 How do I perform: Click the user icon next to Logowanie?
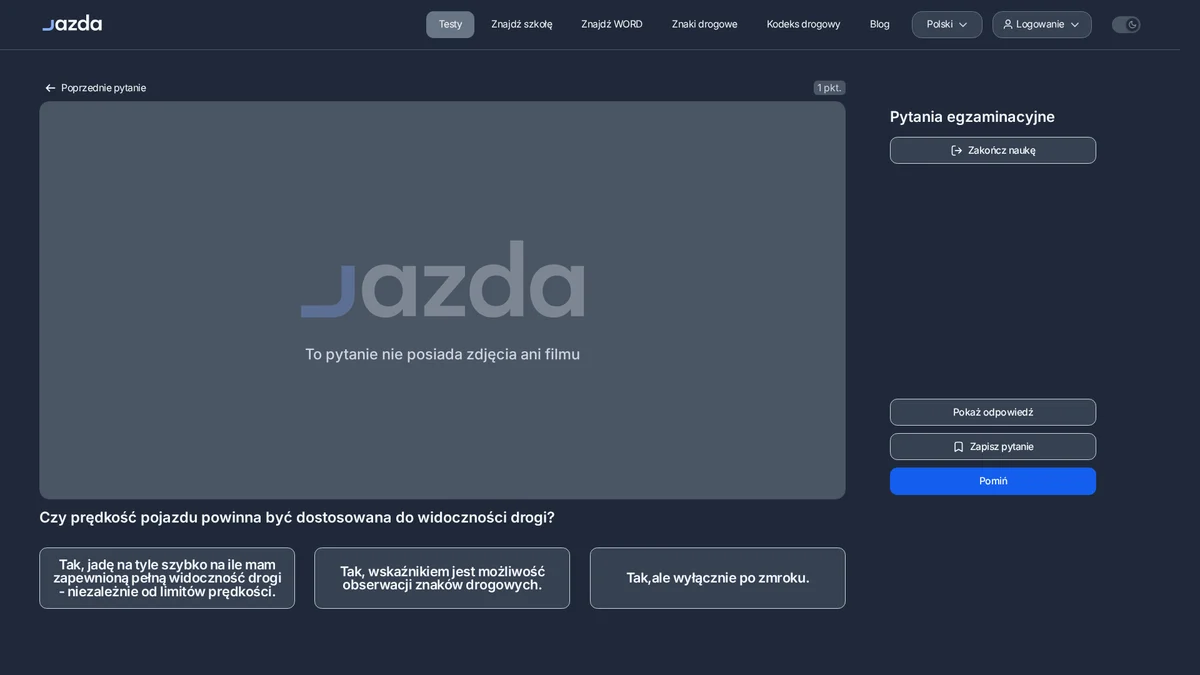[x=1008, y=24]
